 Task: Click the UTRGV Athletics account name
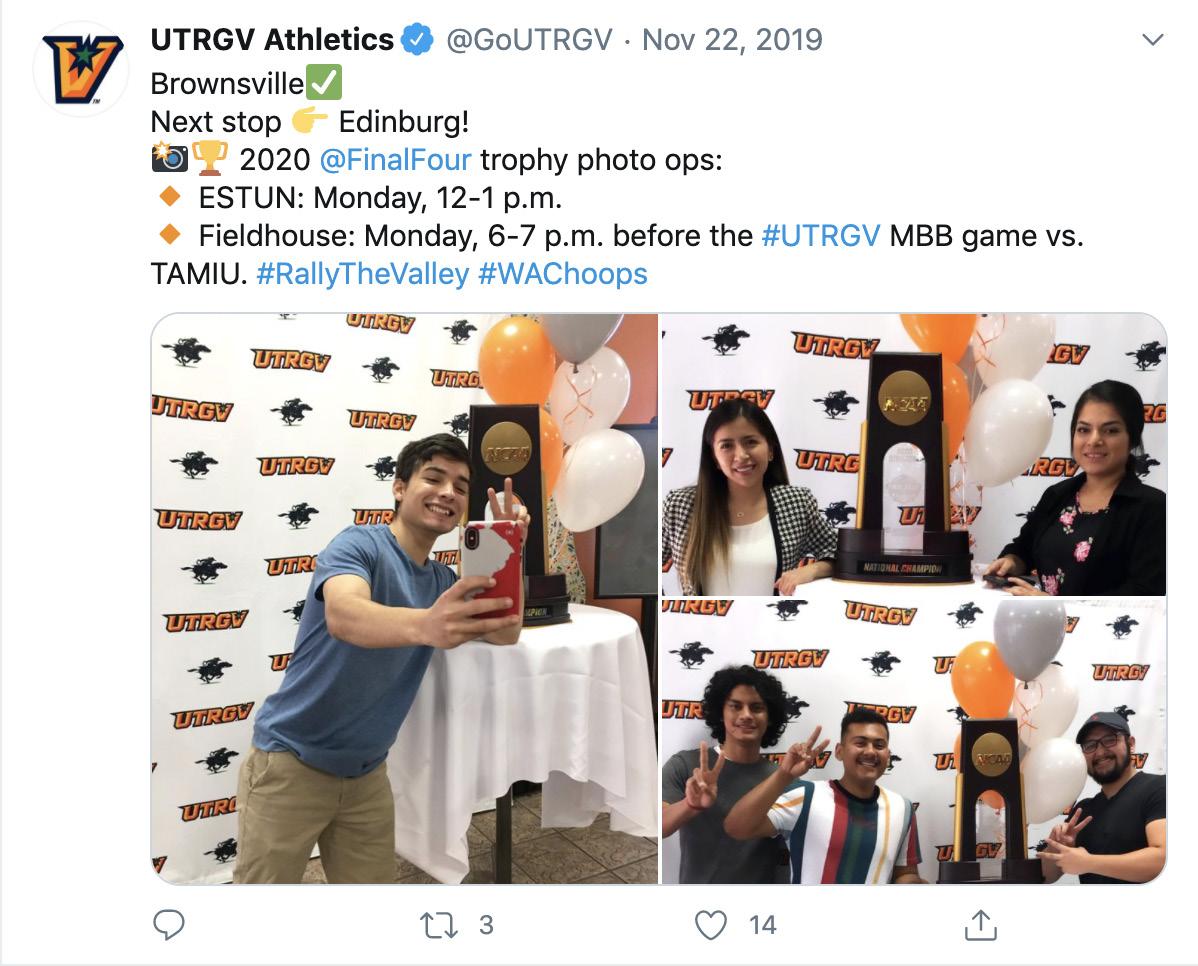(x=272, y=40)
